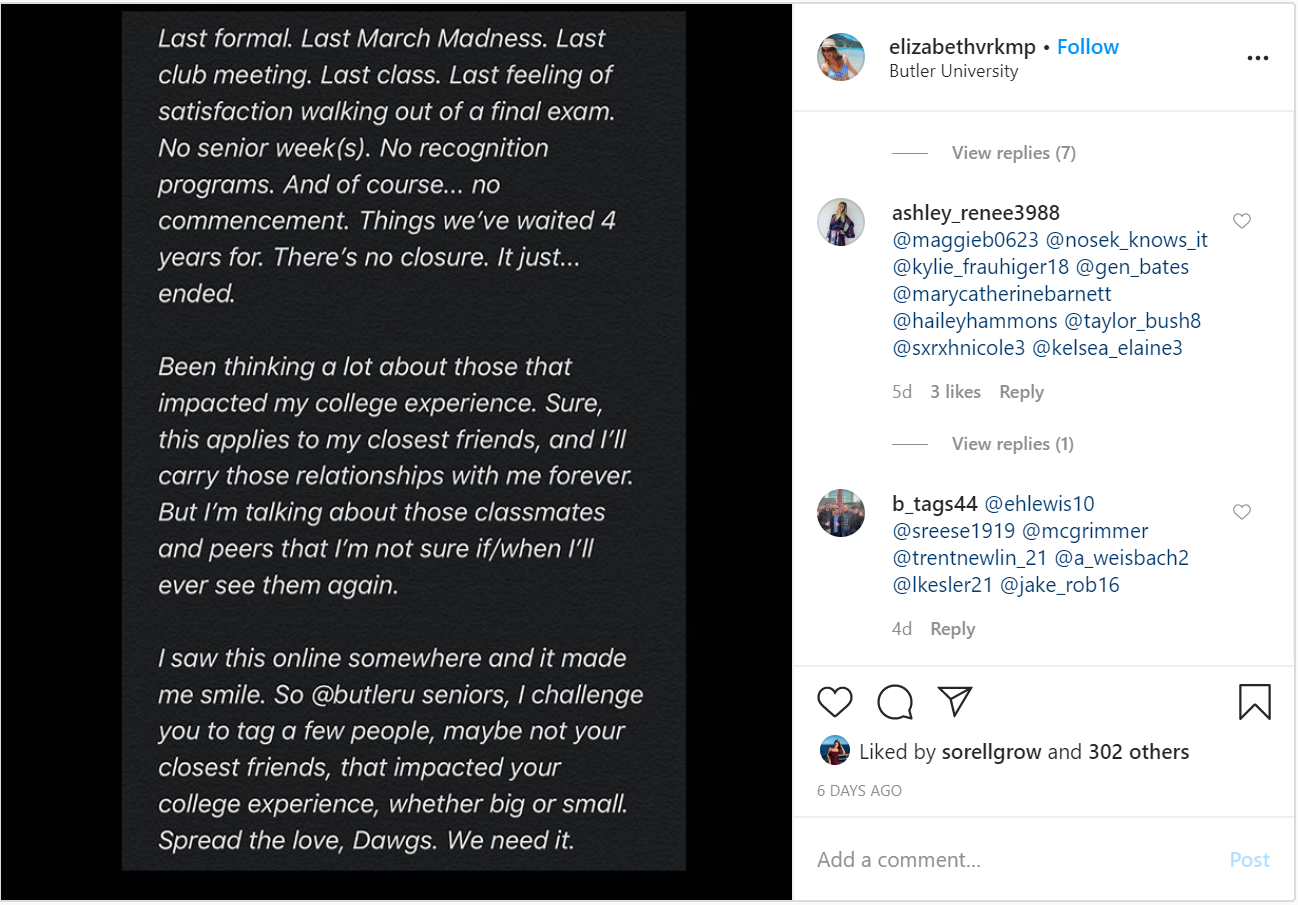Open b_tags44's avatar
The height and width of the screenshot is (905, 1298).
coord(841,513)
